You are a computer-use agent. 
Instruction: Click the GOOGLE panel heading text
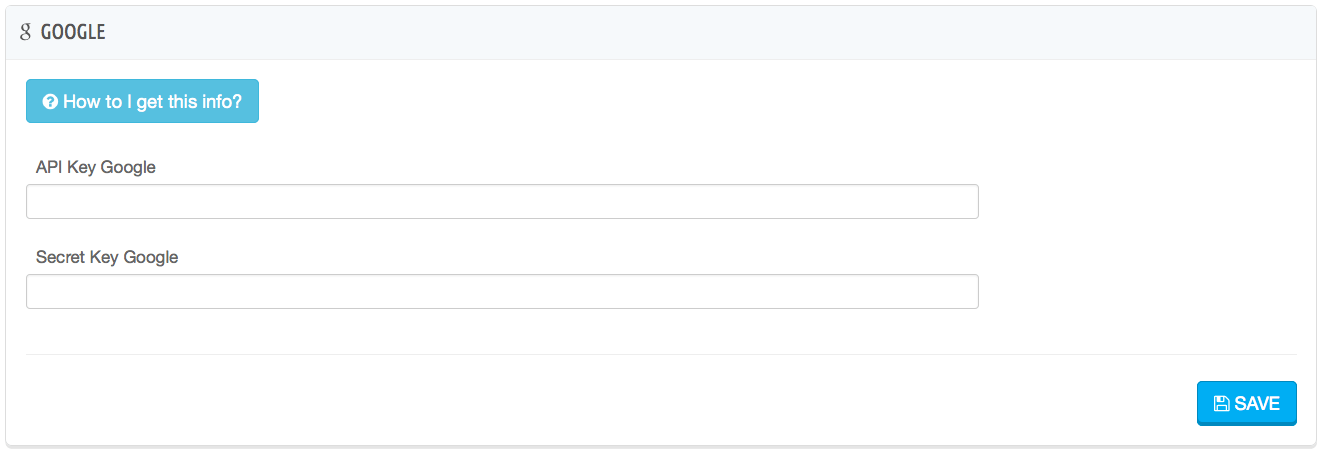(73, 32)
